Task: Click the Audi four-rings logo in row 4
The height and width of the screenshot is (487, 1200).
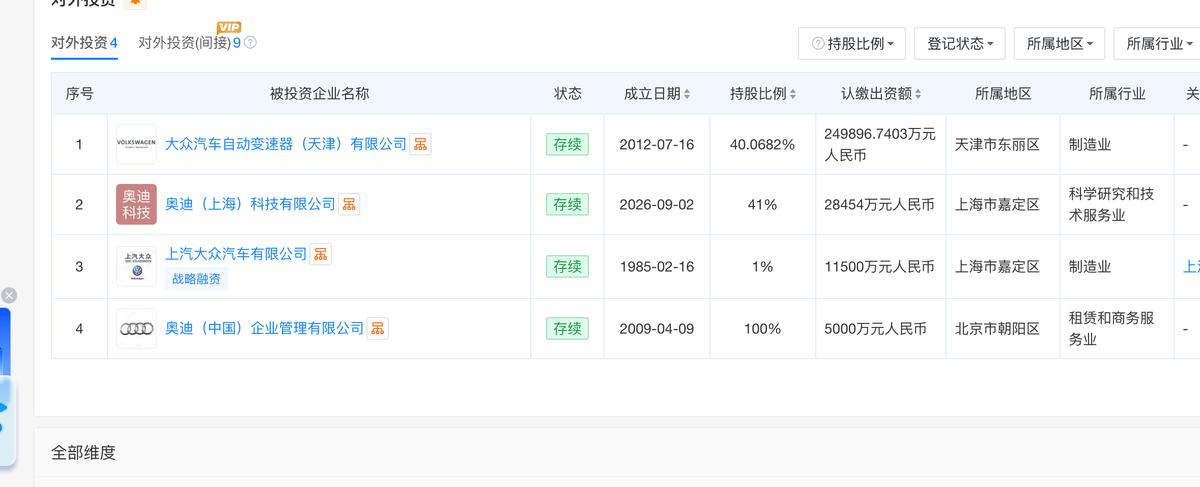Action: [x=136, y=328]
